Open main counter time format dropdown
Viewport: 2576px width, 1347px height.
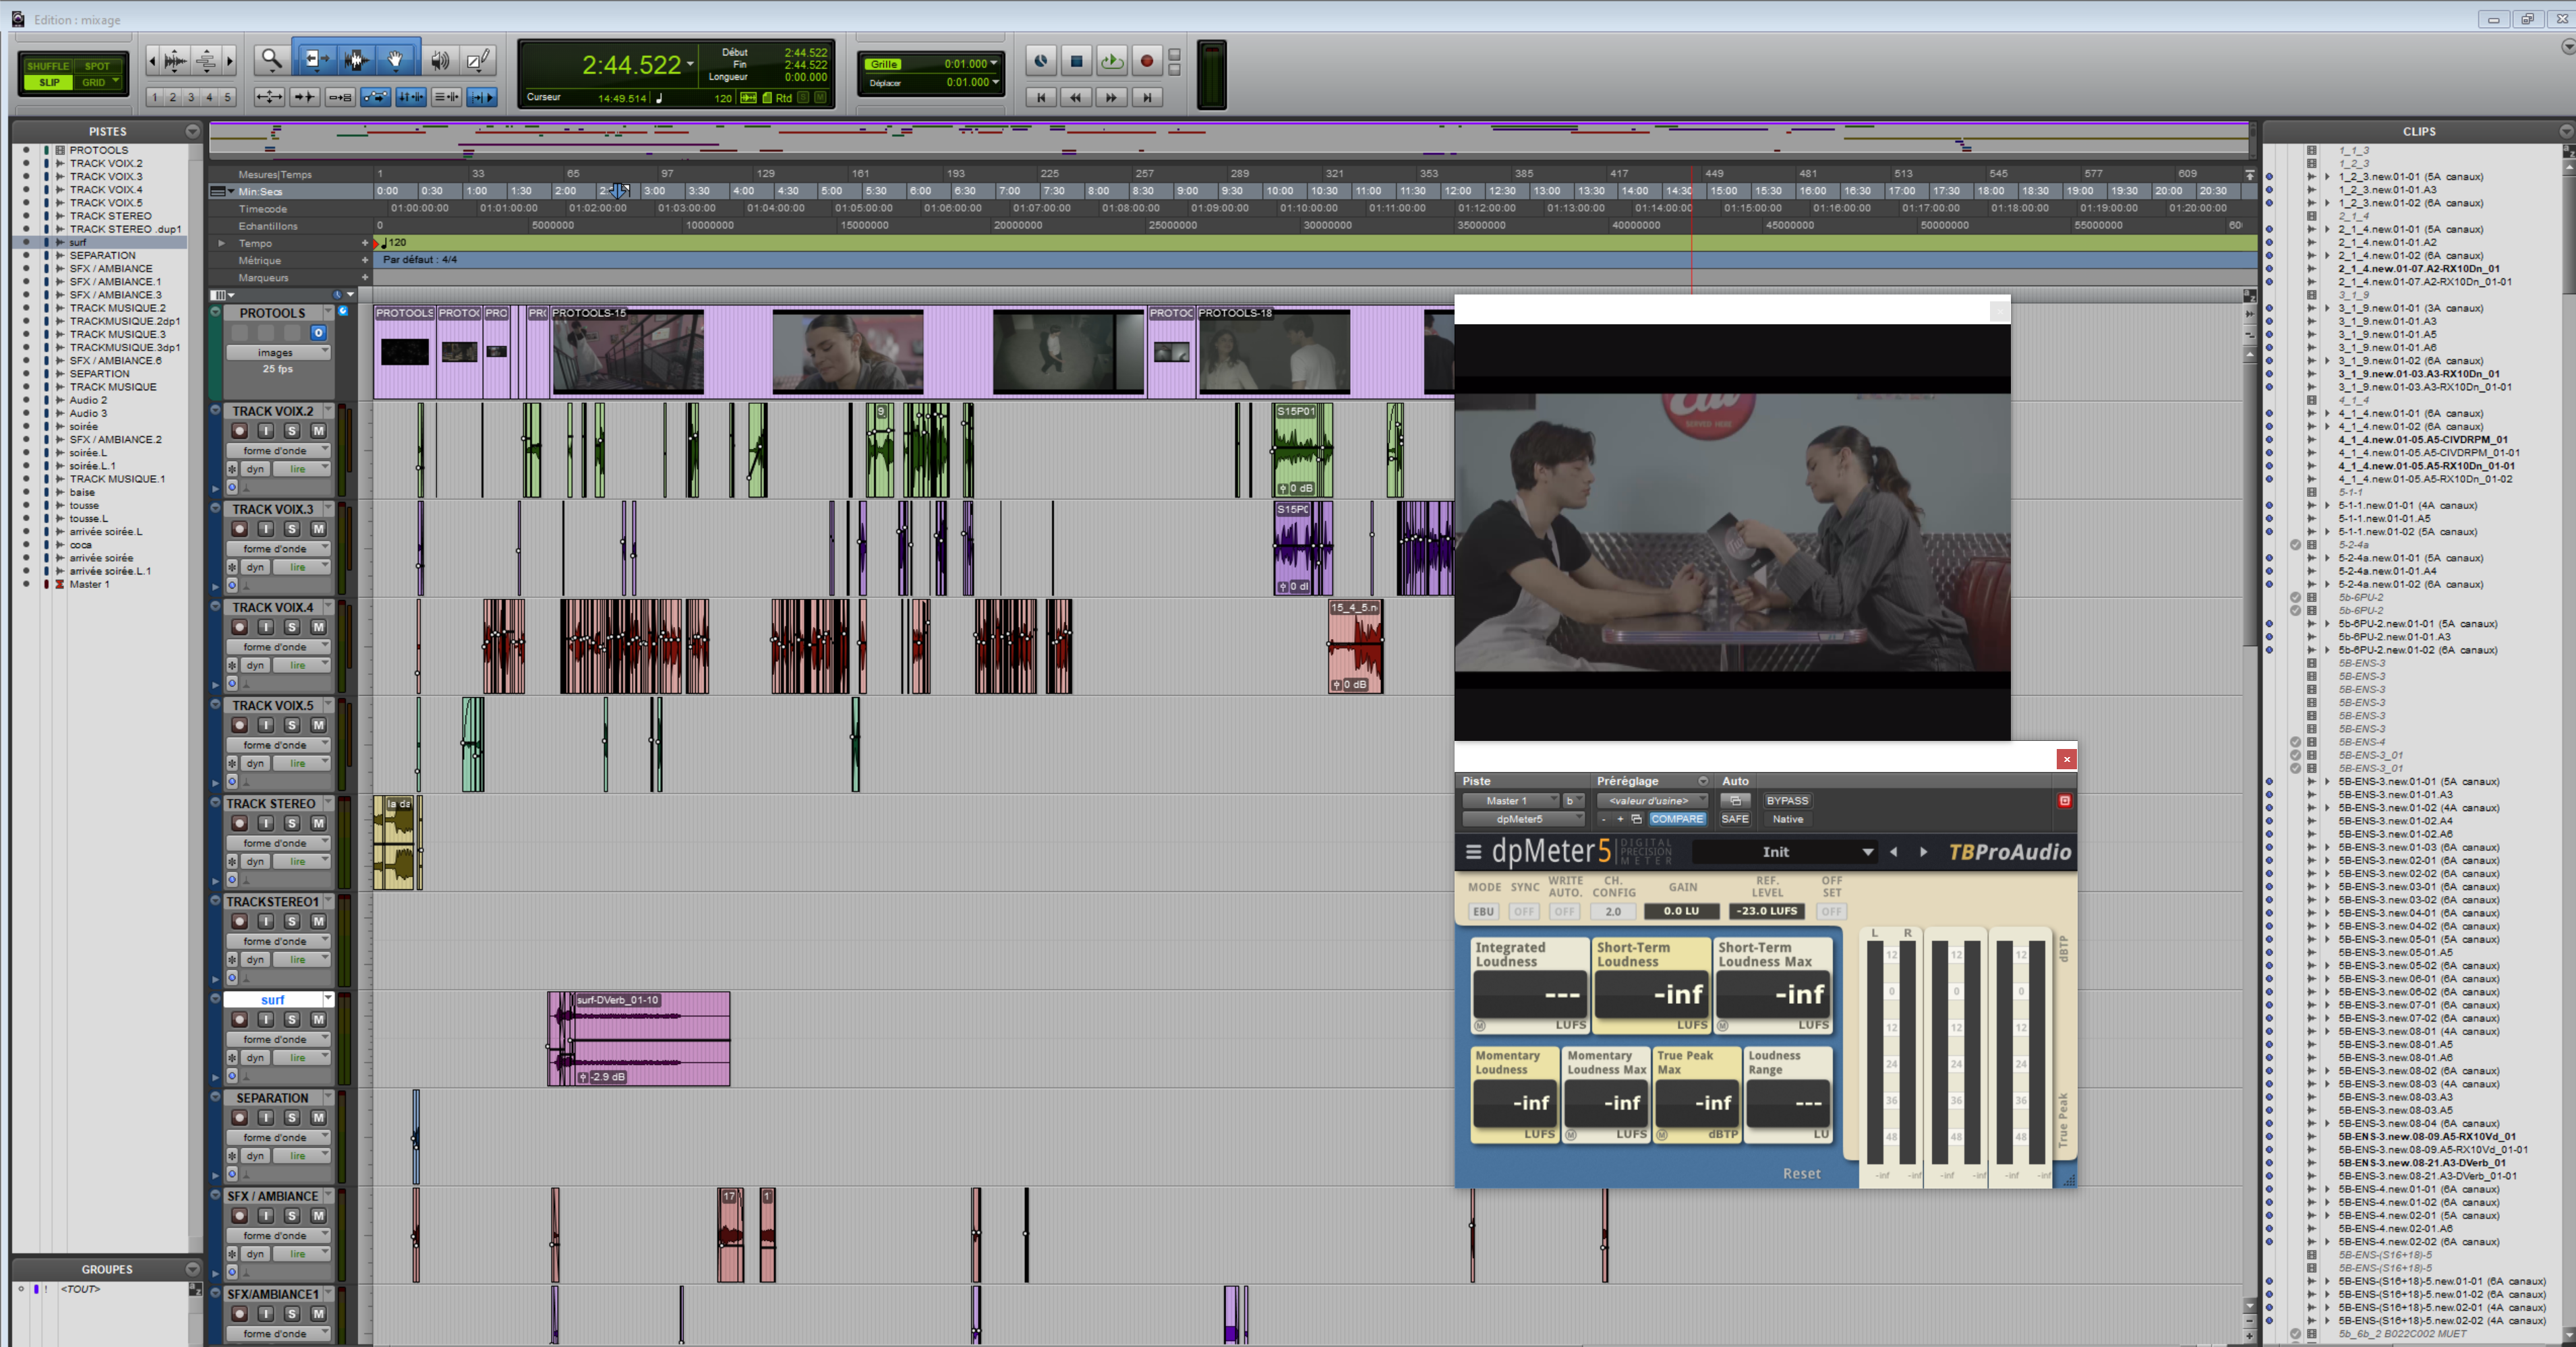[690, 64]
